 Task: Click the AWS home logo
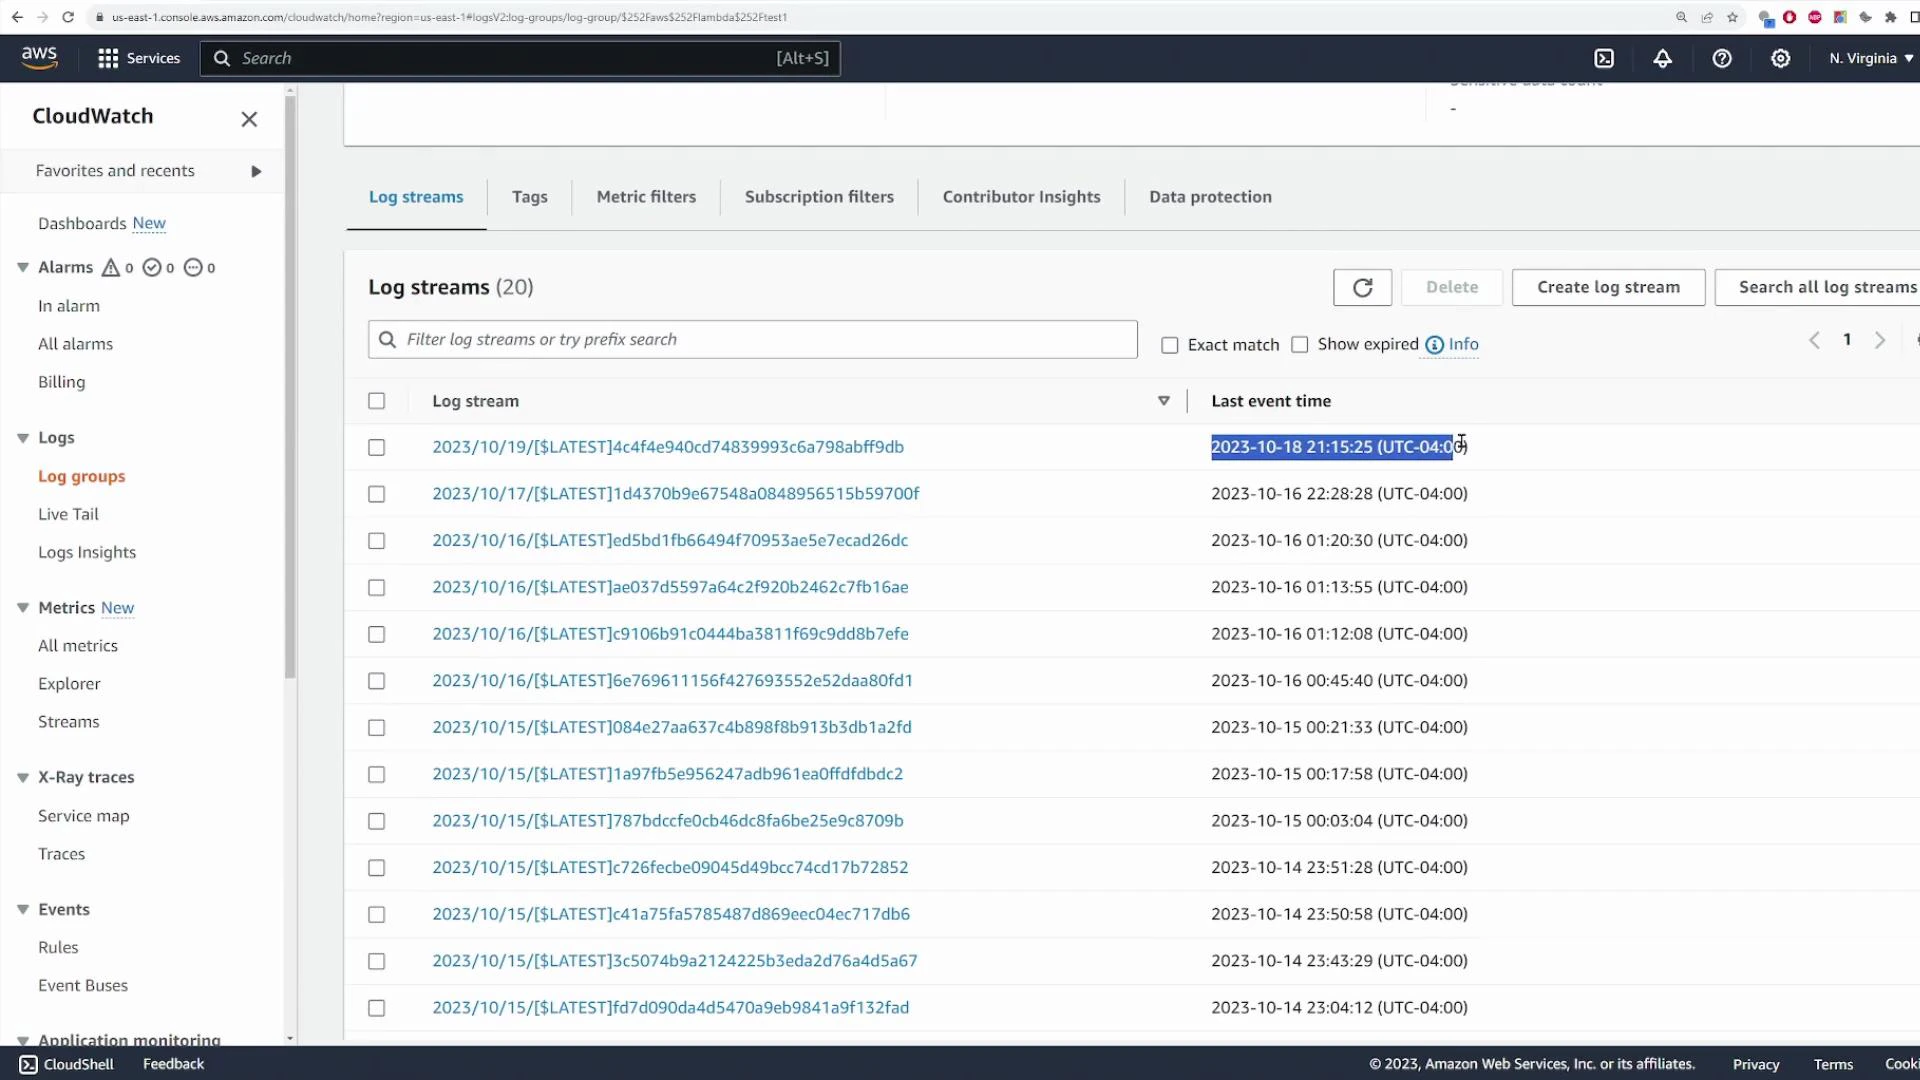click(x=39, y=57)
